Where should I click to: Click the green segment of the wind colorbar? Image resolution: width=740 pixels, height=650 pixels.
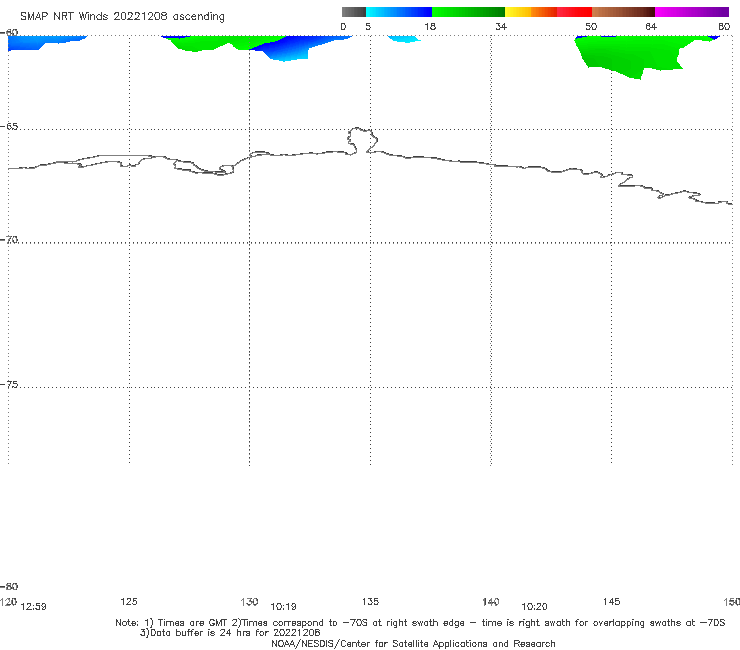(468, 12)
